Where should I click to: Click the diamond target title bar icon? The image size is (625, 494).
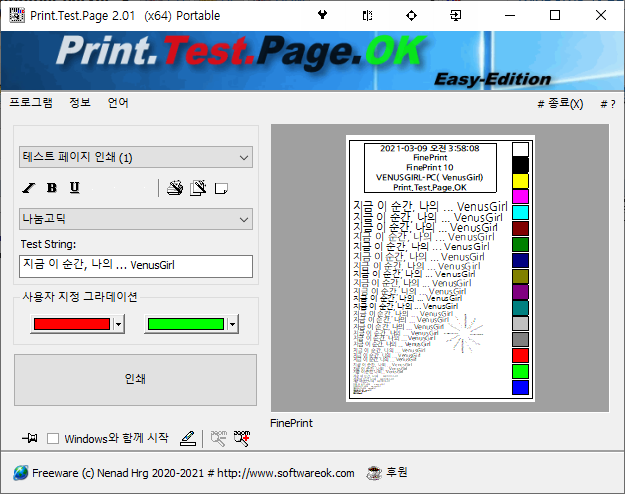[x=411, y=16]
